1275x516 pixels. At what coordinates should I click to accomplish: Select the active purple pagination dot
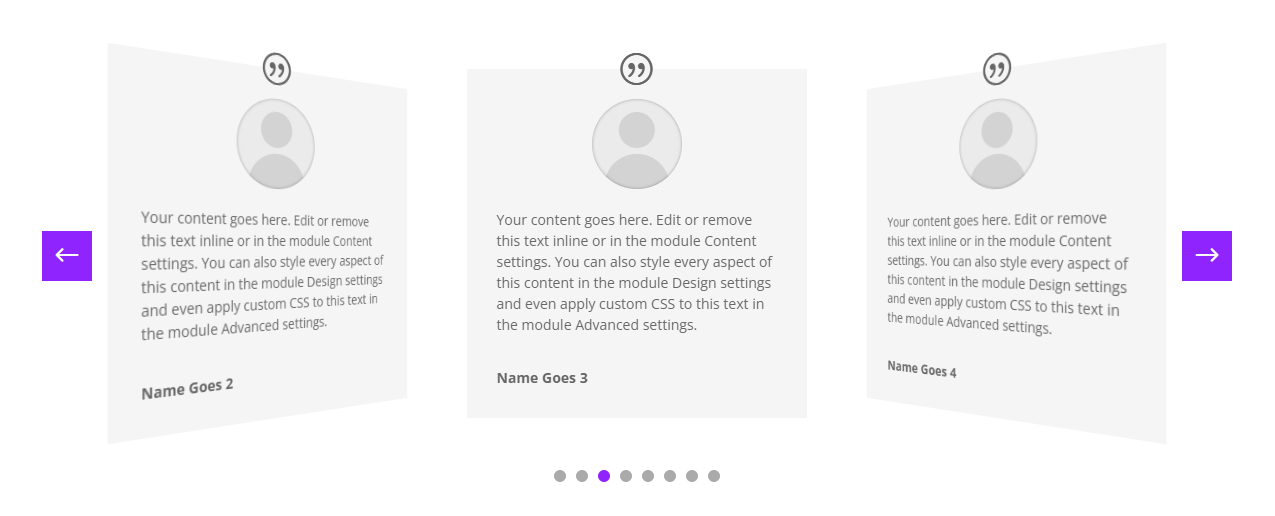(x=604, y=476)
